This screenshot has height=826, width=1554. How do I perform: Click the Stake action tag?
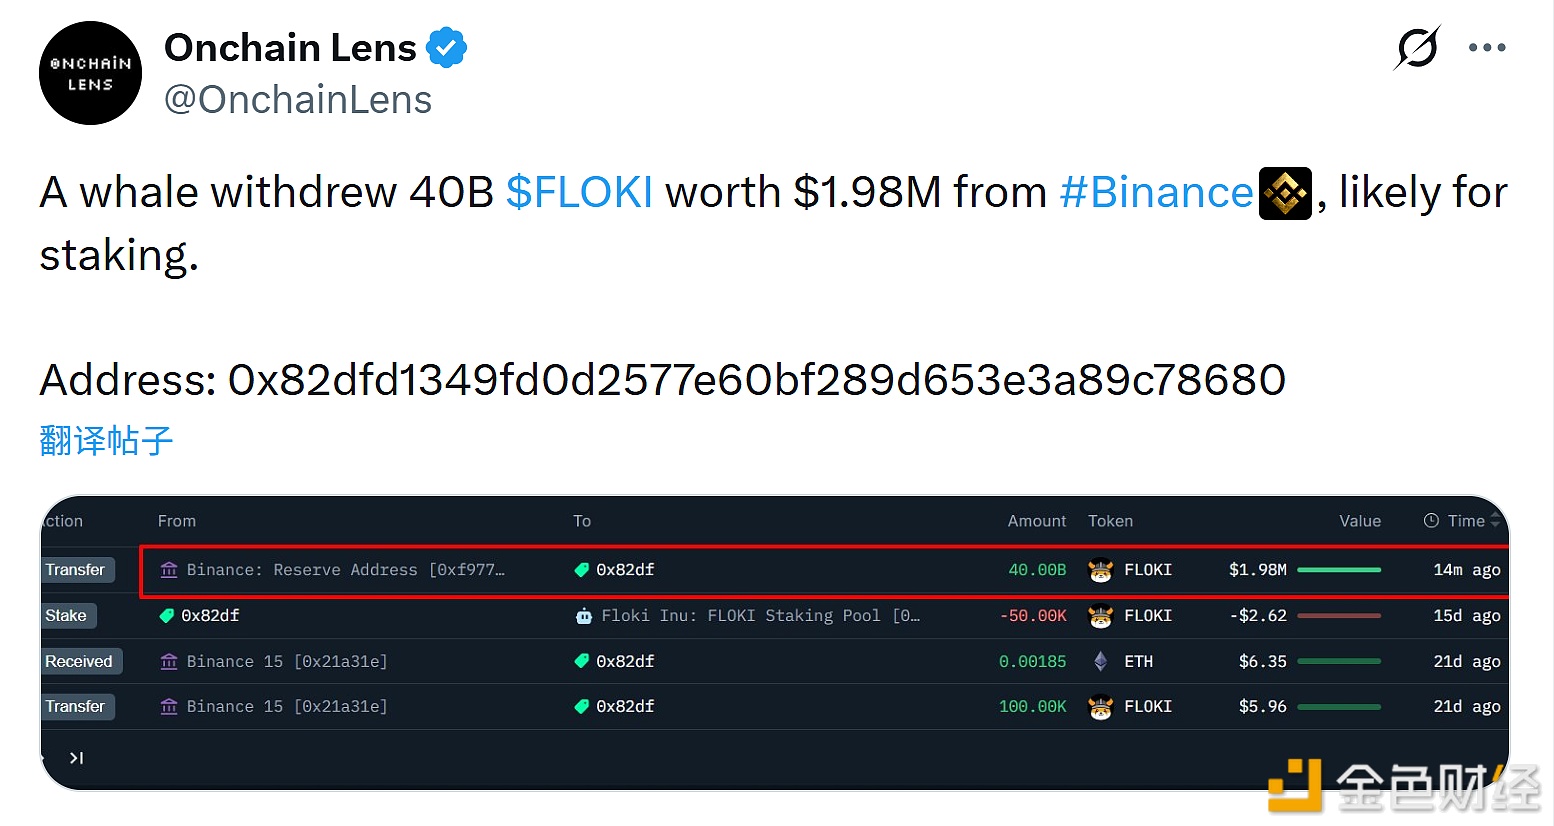67,616
